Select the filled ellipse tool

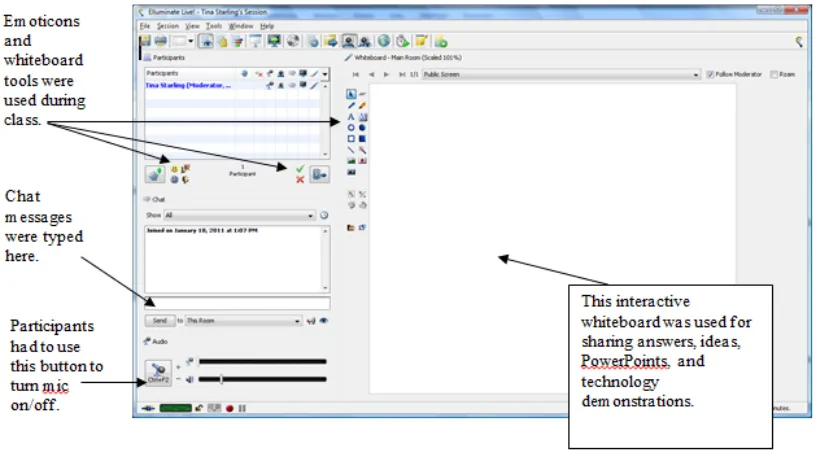click(362, 128)
